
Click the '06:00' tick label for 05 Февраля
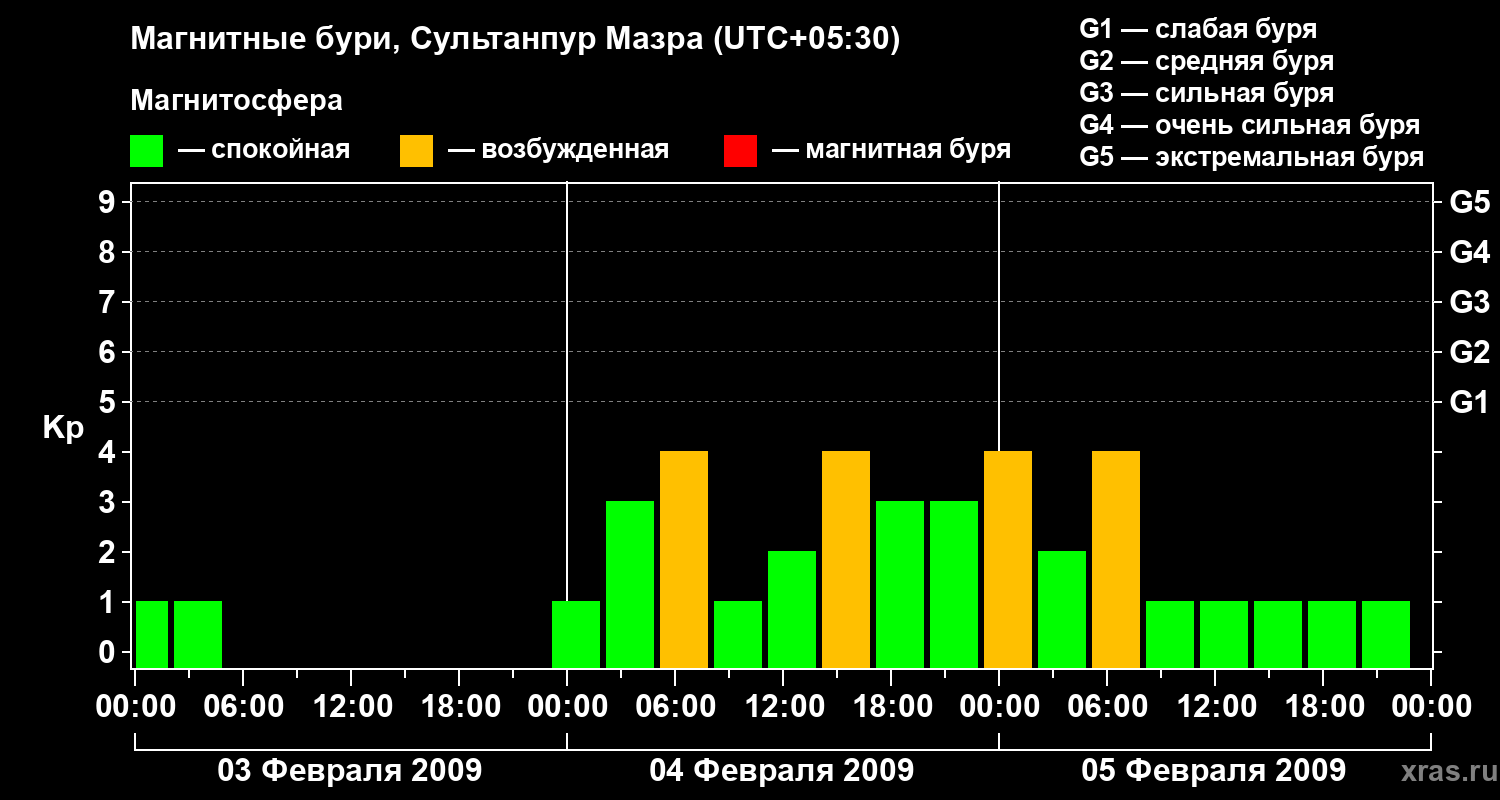coord(1107,707)
